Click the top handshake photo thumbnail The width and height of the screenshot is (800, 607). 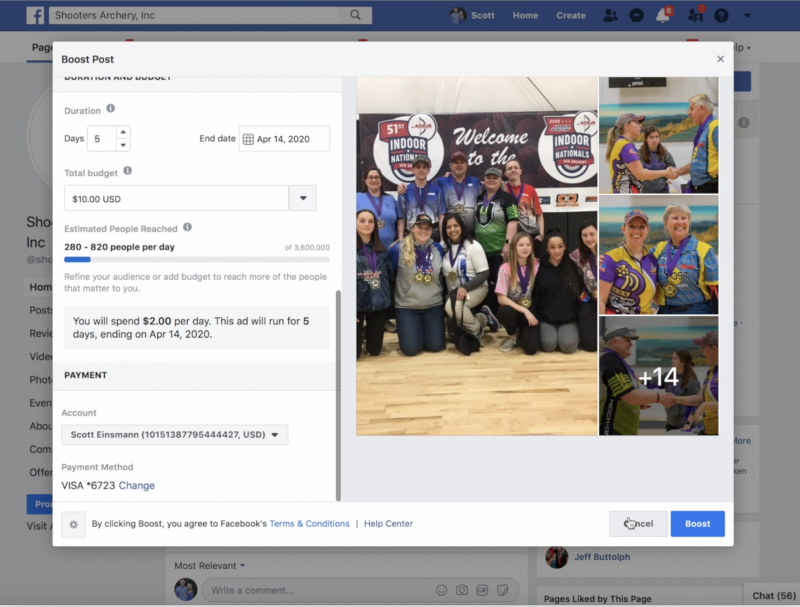658,135
